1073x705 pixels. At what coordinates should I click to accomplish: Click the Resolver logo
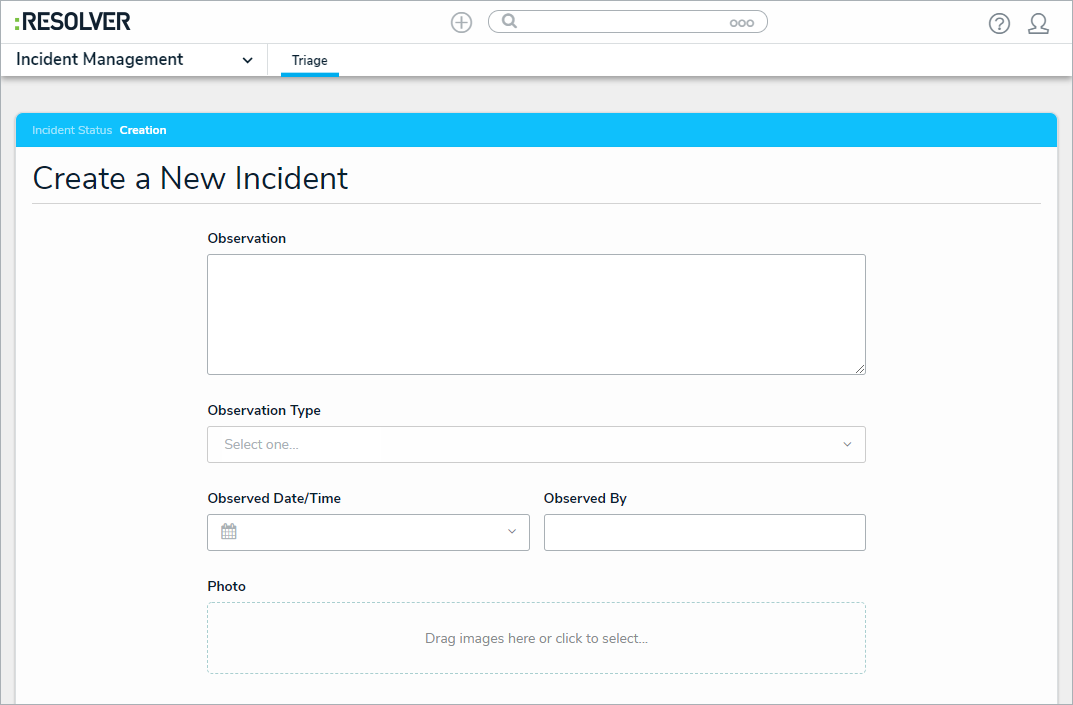point(73,21)
